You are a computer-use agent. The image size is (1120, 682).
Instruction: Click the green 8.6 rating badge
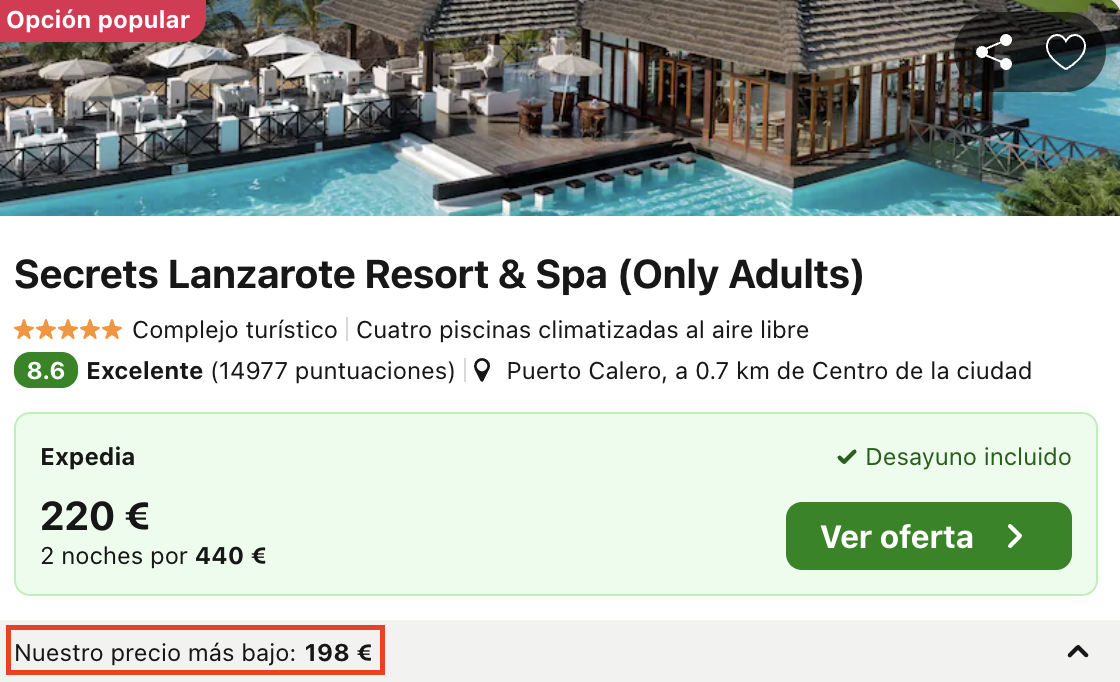tap(46, 371)
